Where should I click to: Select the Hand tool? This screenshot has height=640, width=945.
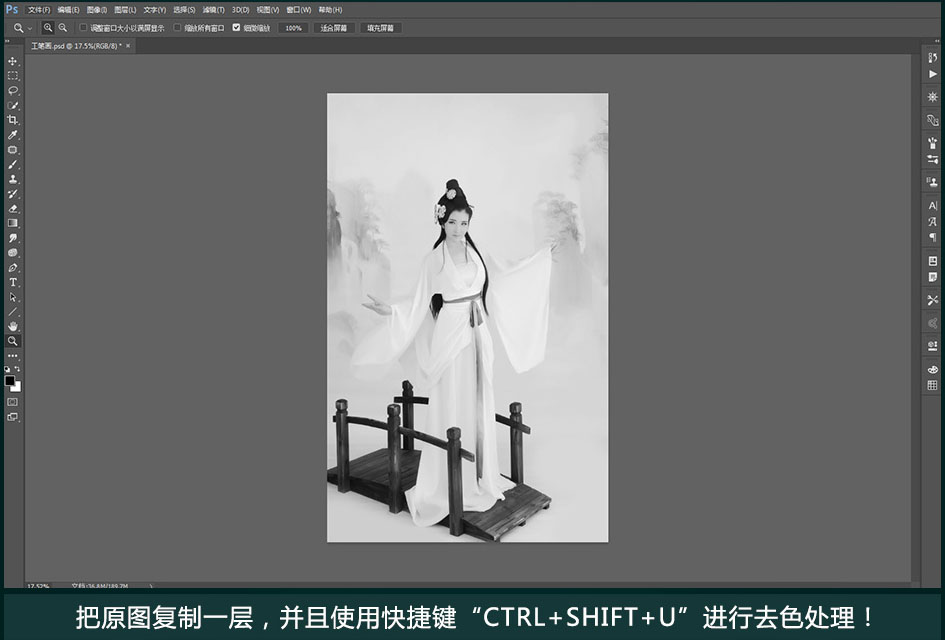pyautogui.click(x=13, y=326)
